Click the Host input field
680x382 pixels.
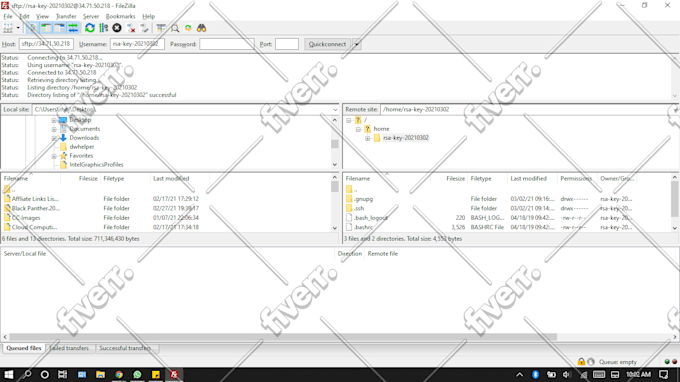point(46,44)
